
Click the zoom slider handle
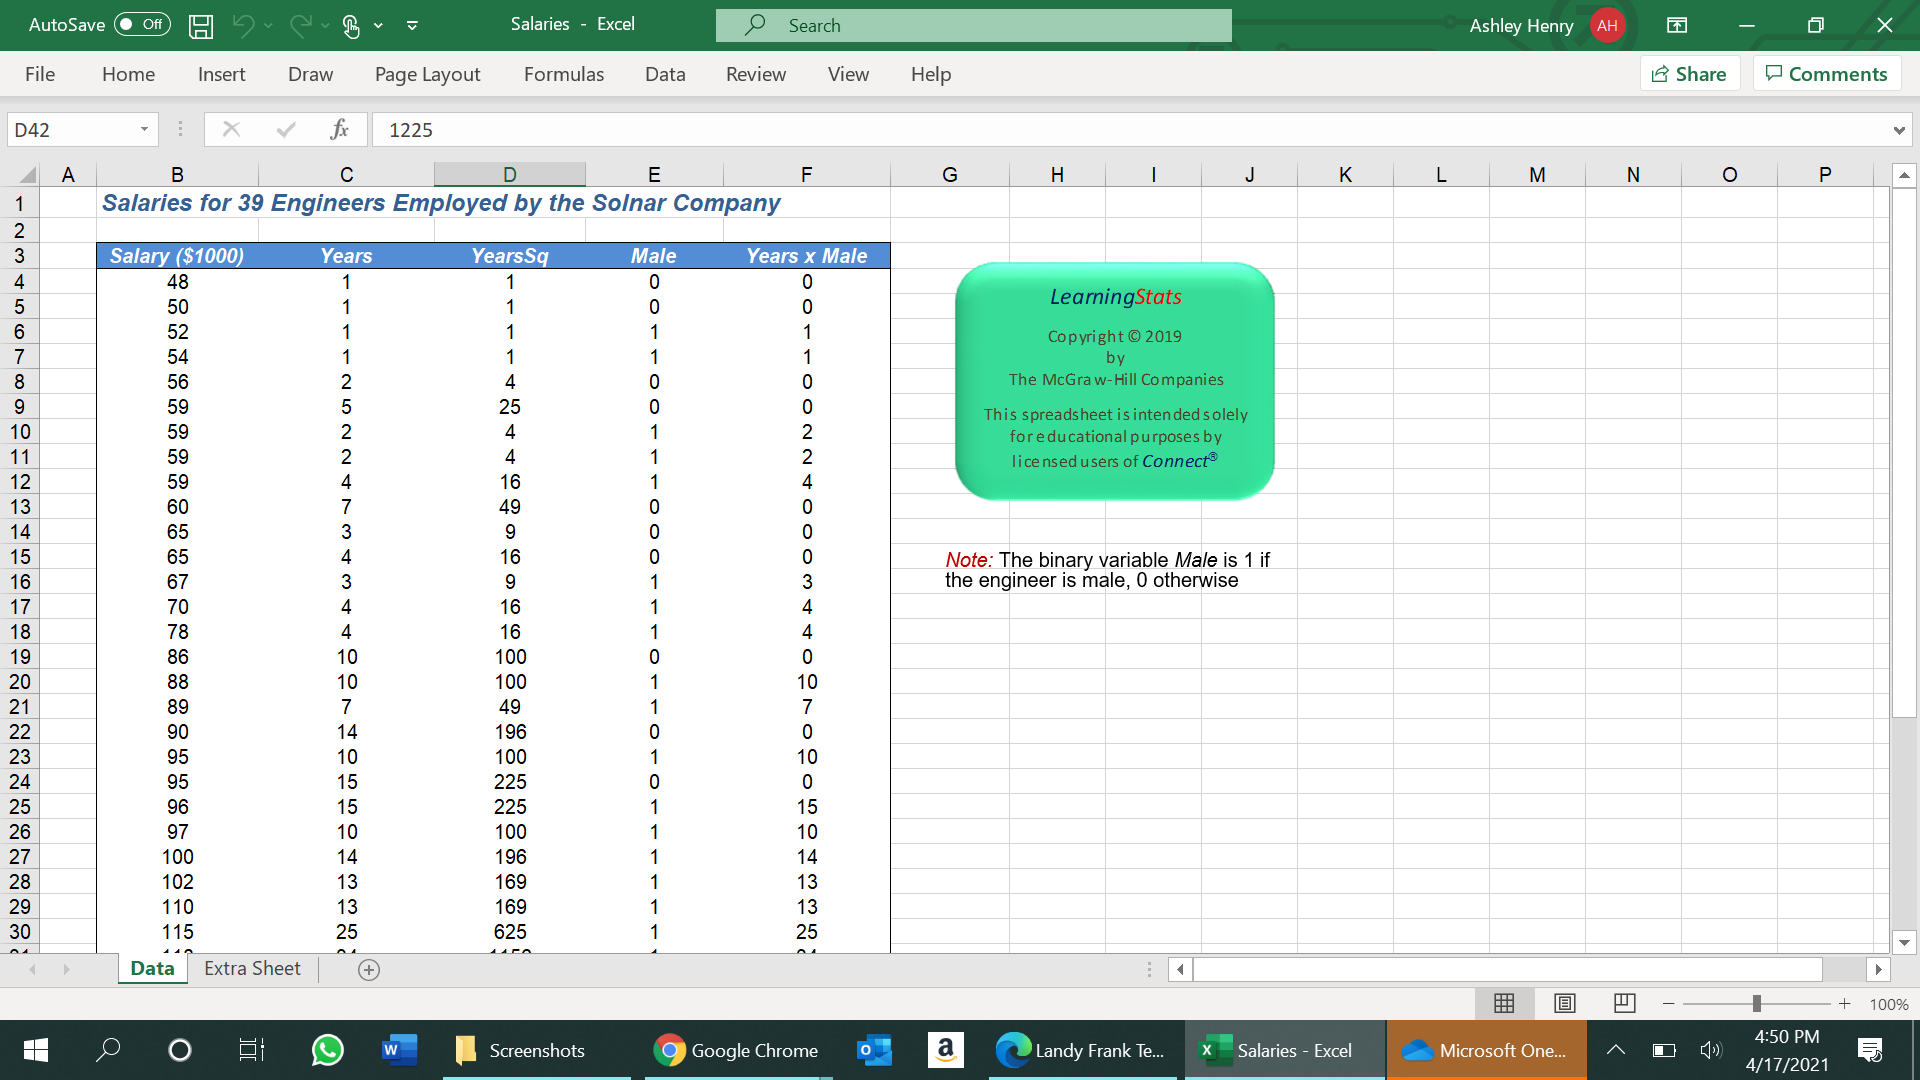(1756, 1003)
